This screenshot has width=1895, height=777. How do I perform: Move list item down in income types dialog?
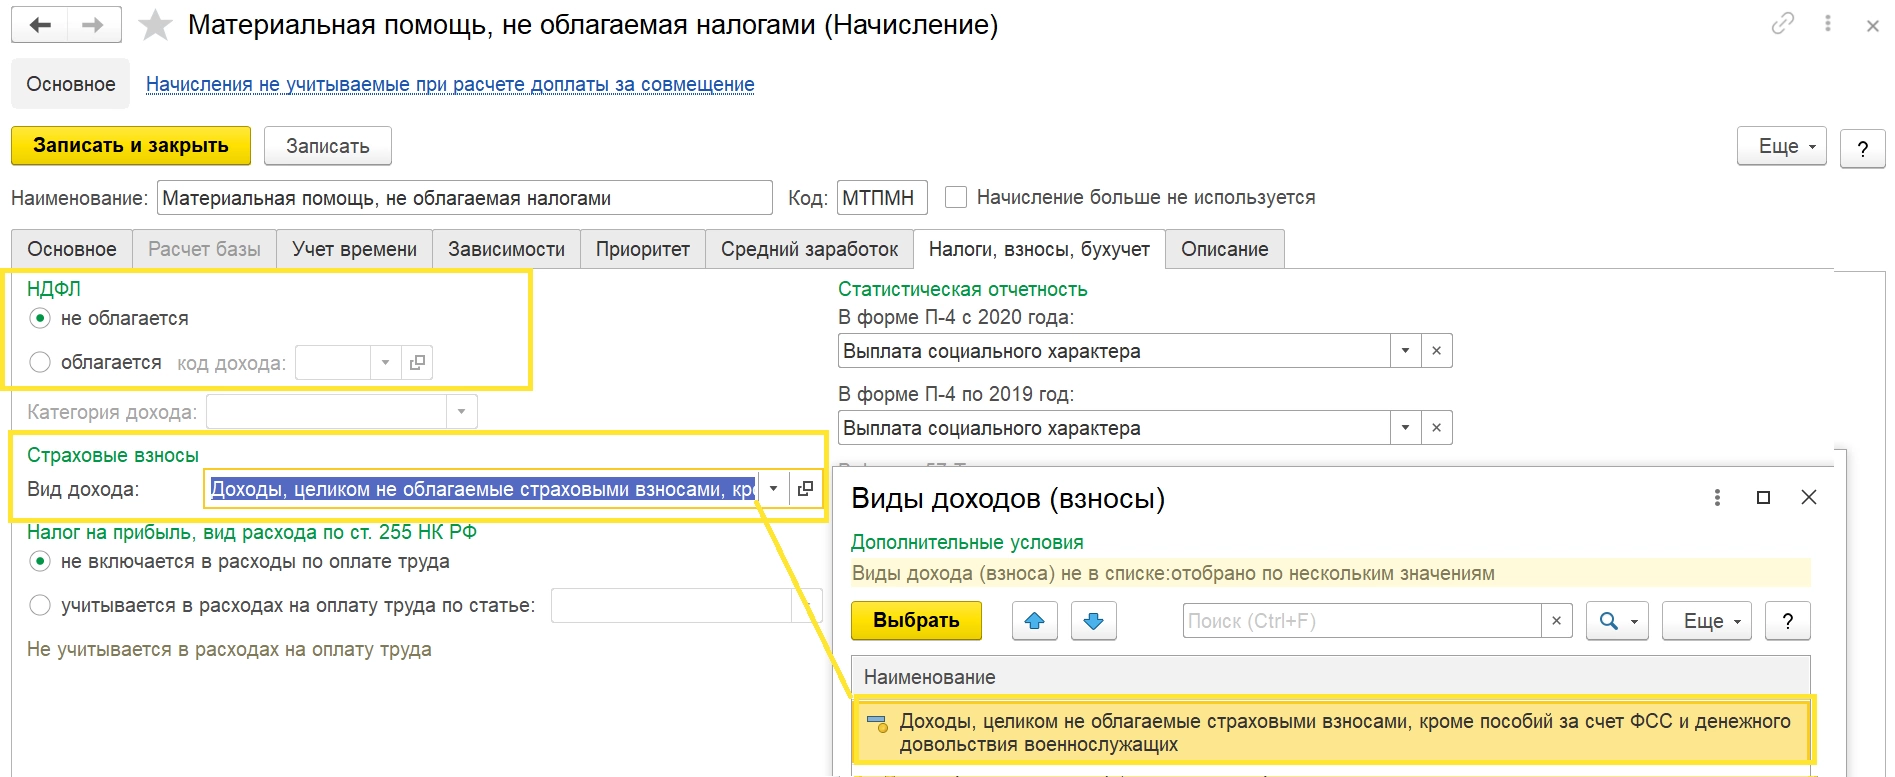click(x=1093, y=621)
